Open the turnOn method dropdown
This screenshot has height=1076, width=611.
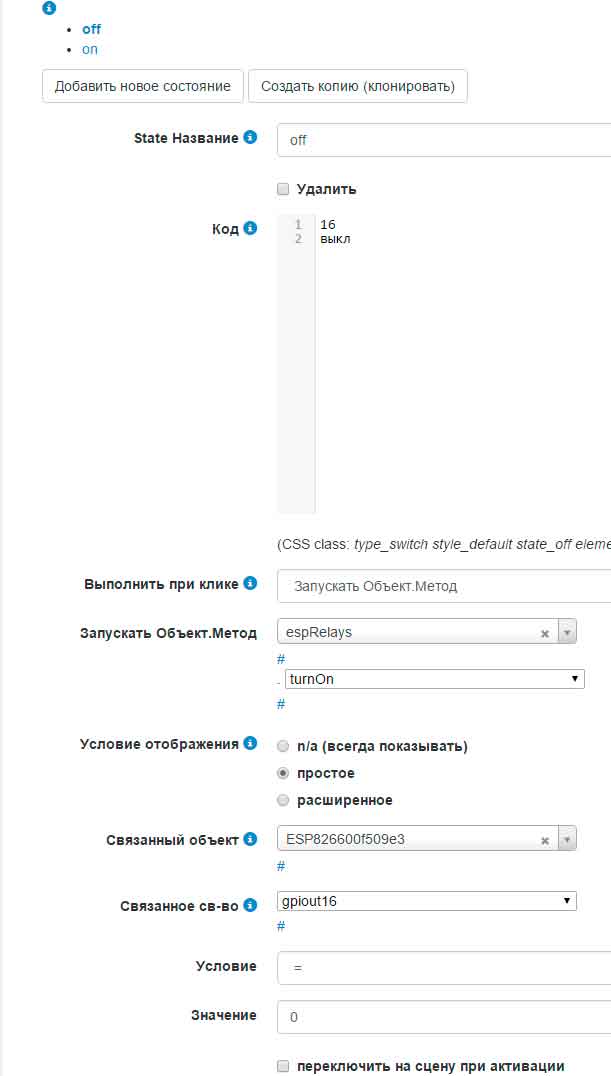(434, 679)
